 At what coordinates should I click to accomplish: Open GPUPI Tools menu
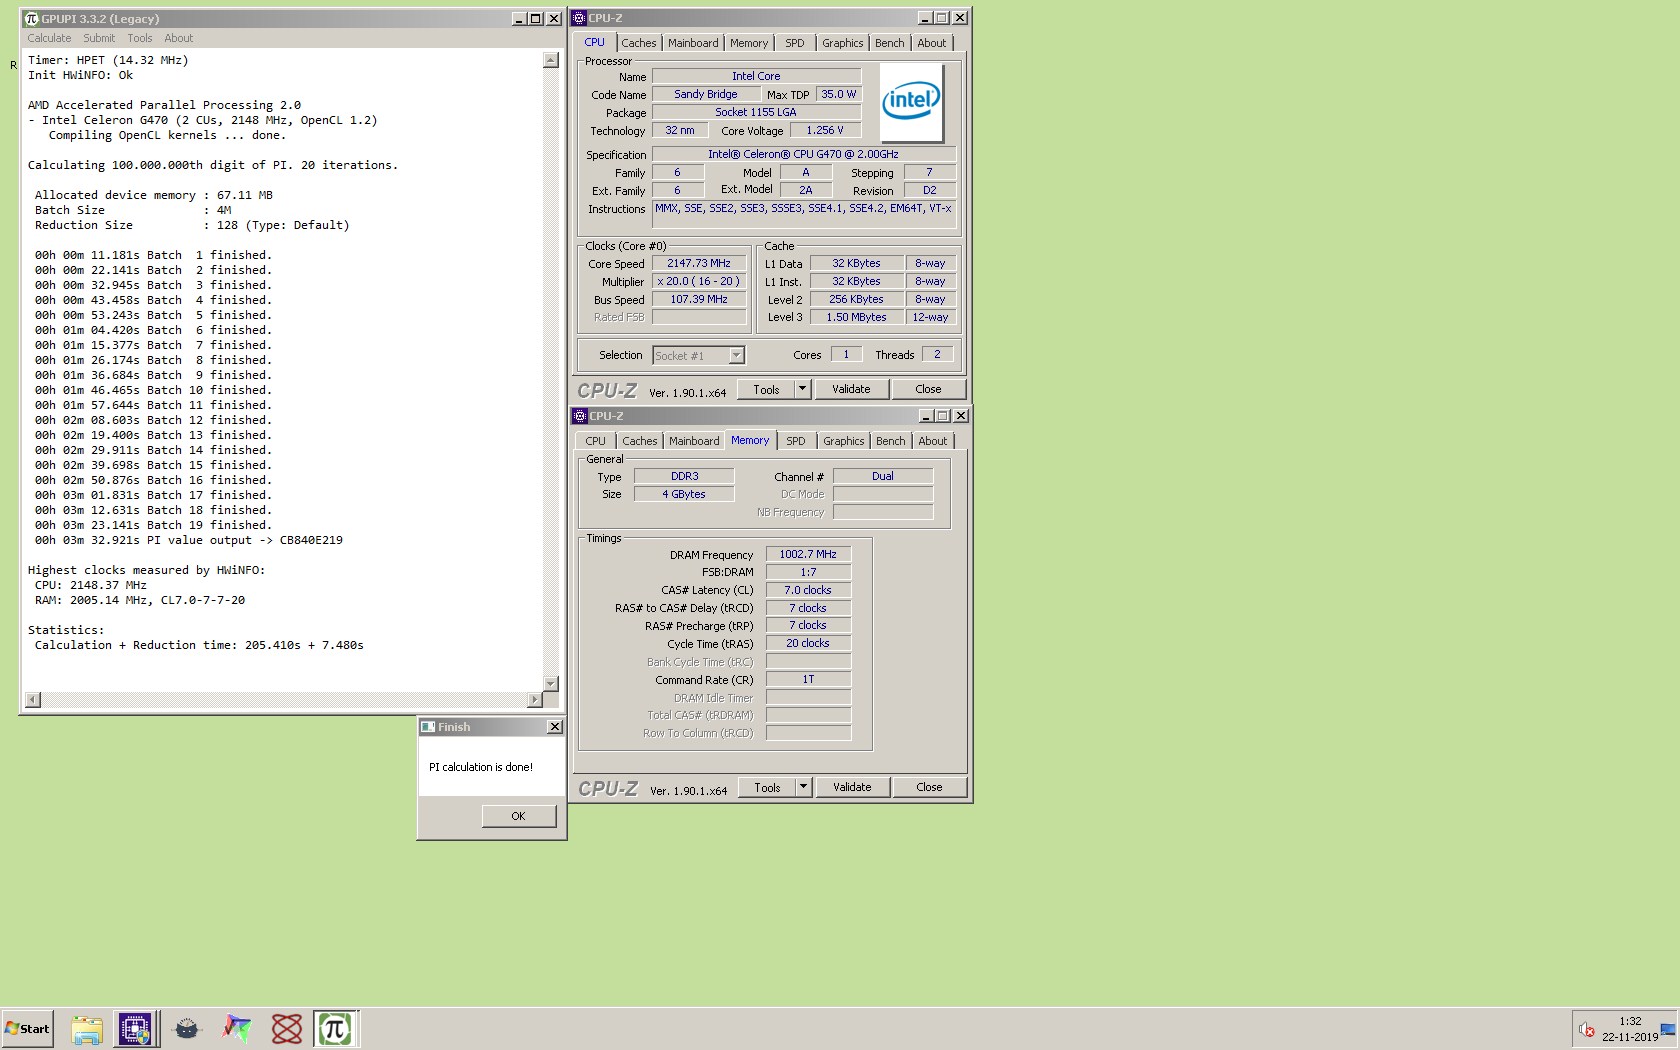click(140, 38)
